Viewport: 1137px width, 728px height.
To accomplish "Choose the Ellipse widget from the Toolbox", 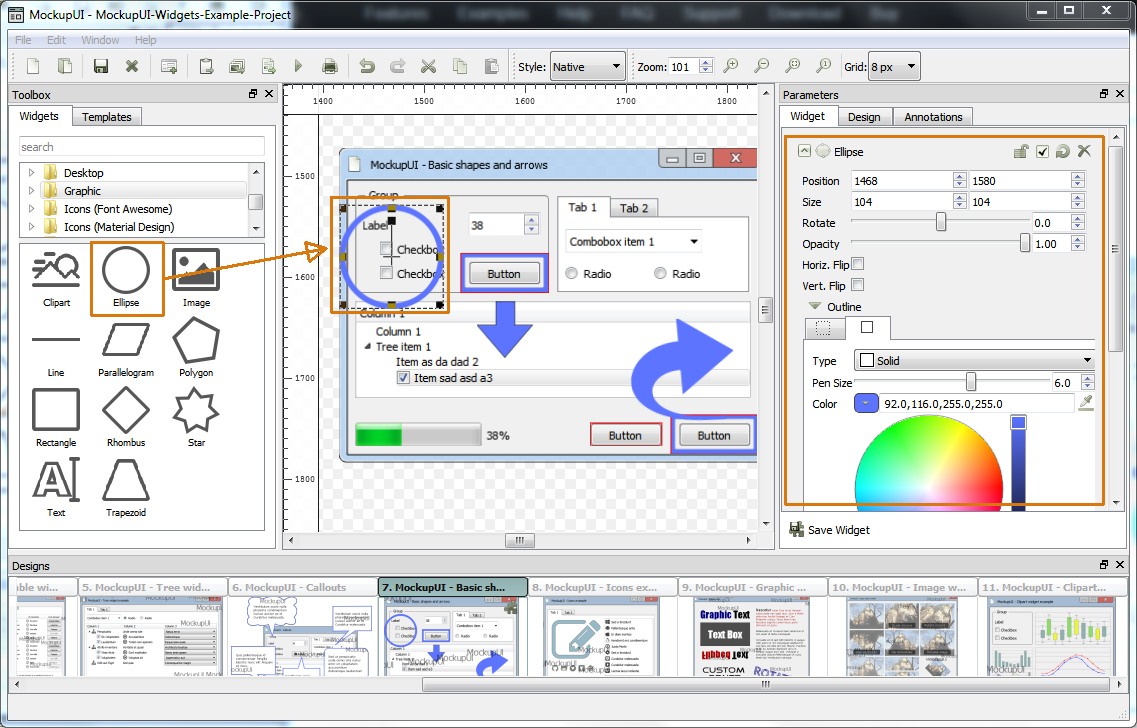I will click(x=126, y=279).
